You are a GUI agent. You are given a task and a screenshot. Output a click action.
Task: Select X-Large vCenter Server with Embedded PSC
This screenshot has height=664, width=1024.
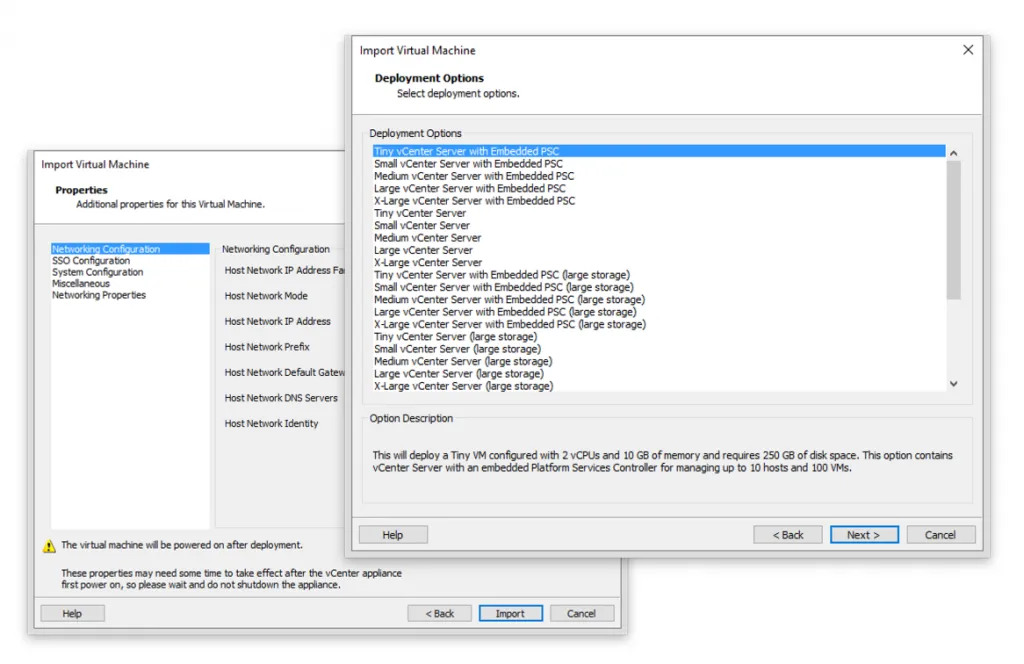[x=659, y=201]
